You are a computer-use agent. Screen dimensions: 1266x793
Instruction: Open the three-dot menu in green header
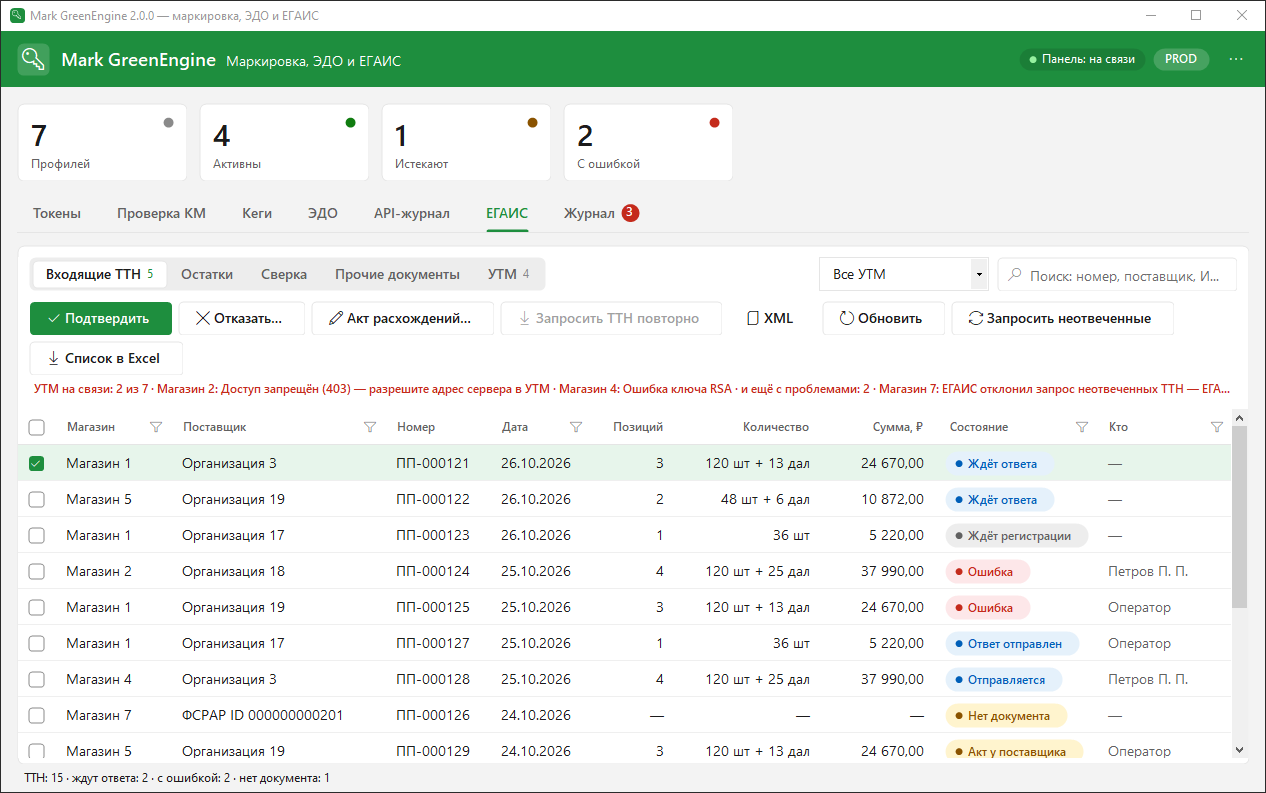point(1236,59)
